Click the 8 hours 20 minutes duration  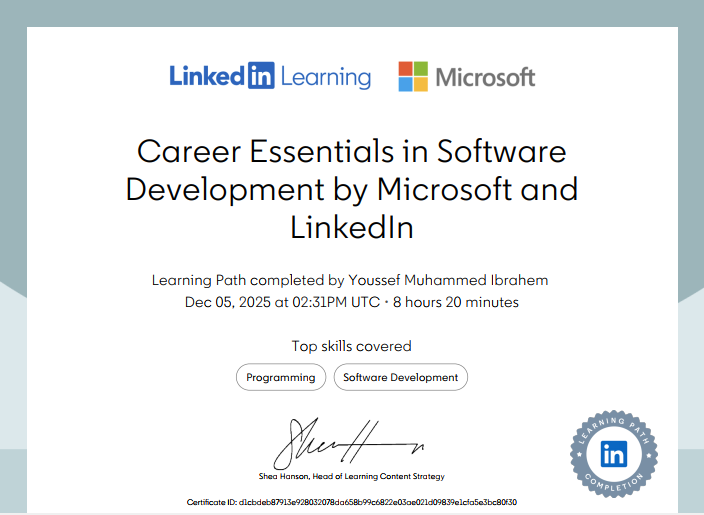(x=456, y=302)
